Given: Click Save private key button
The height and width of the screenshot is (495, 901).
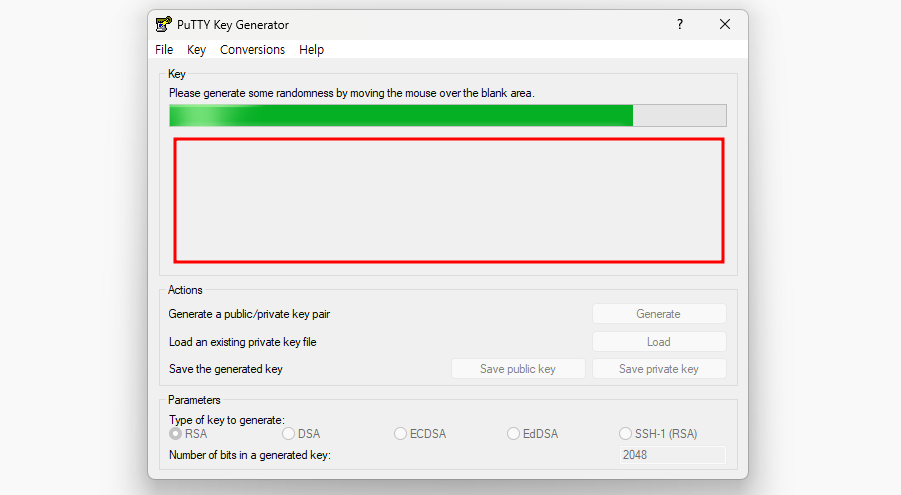Looking at the screenshot, I should pos(659,369).
